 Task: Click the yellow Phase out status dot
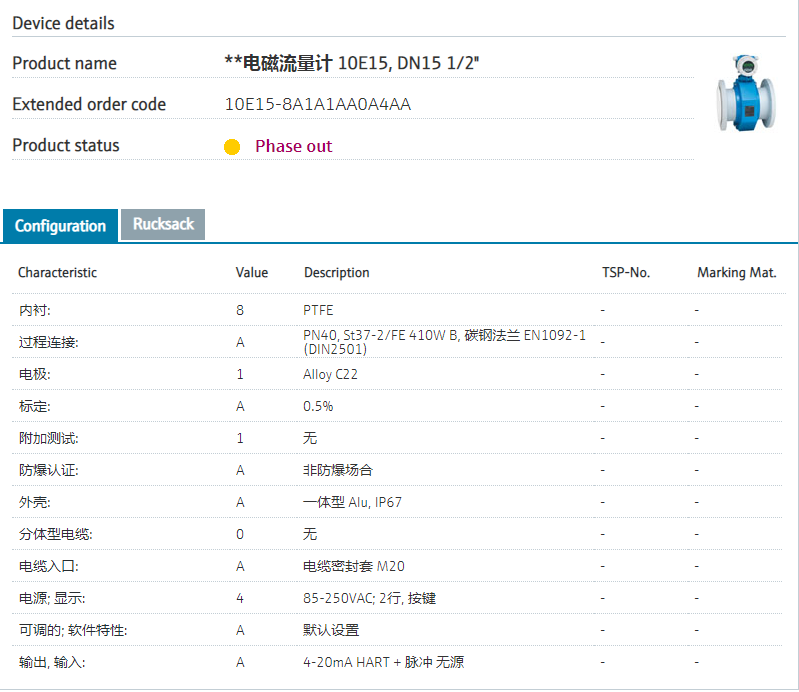point(232,147)
